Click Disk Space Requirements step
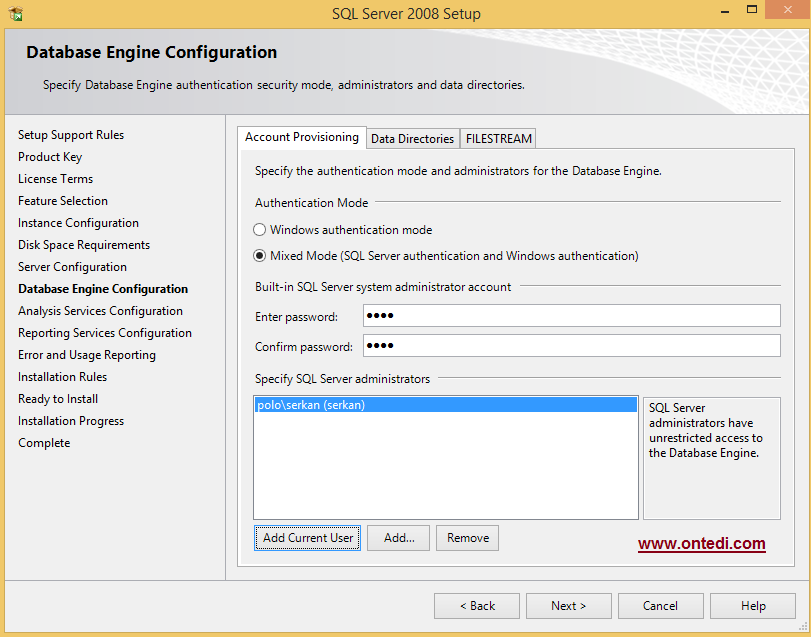The image size is (811, 637). pyautogui.click(x=84, y=245)
